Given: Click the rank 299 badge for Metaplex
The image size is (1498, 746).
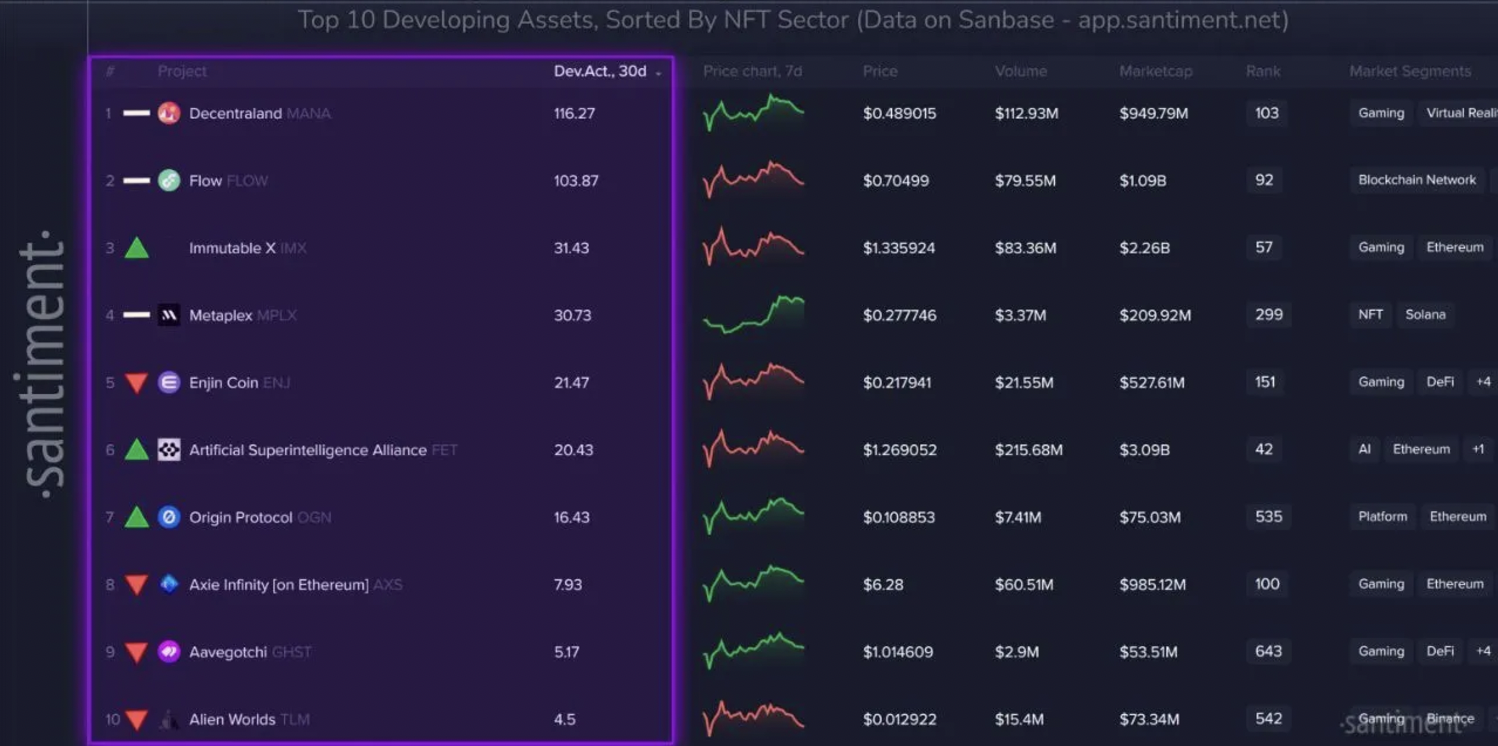Looking at the screenshot, I should 1269,314.
